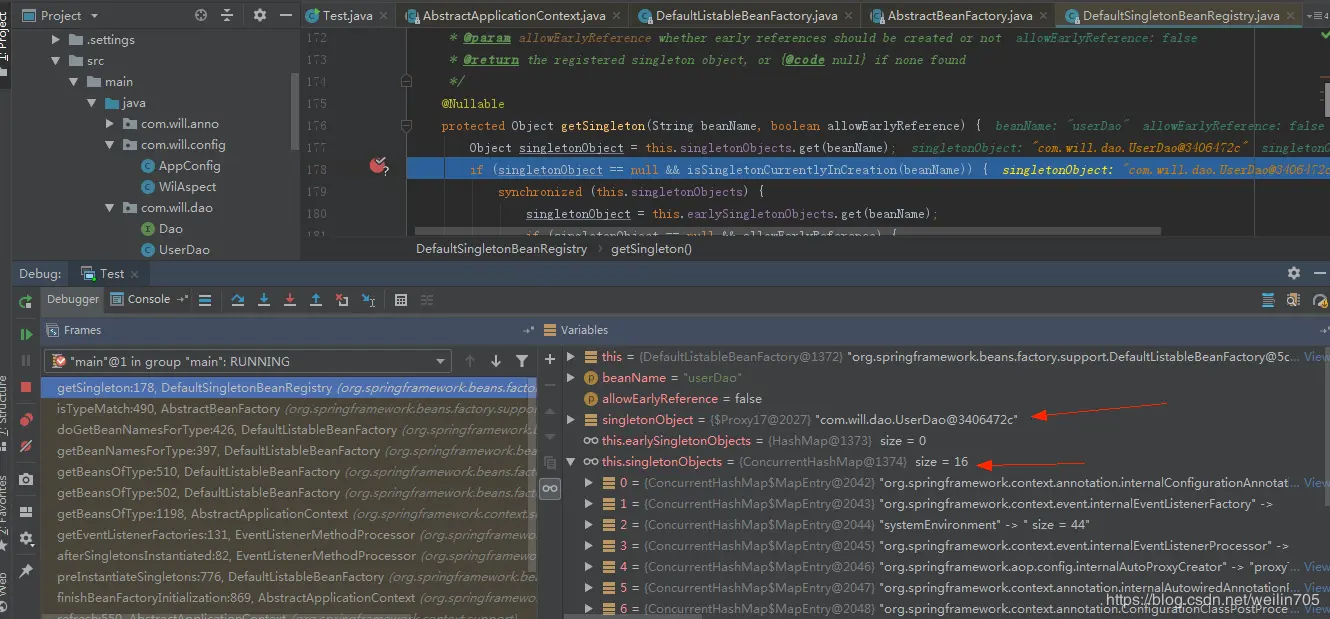This screenshot has width=1330, height=619.
Task: Stop debugging with the red square icon
Action: click(x=26, y=387)
